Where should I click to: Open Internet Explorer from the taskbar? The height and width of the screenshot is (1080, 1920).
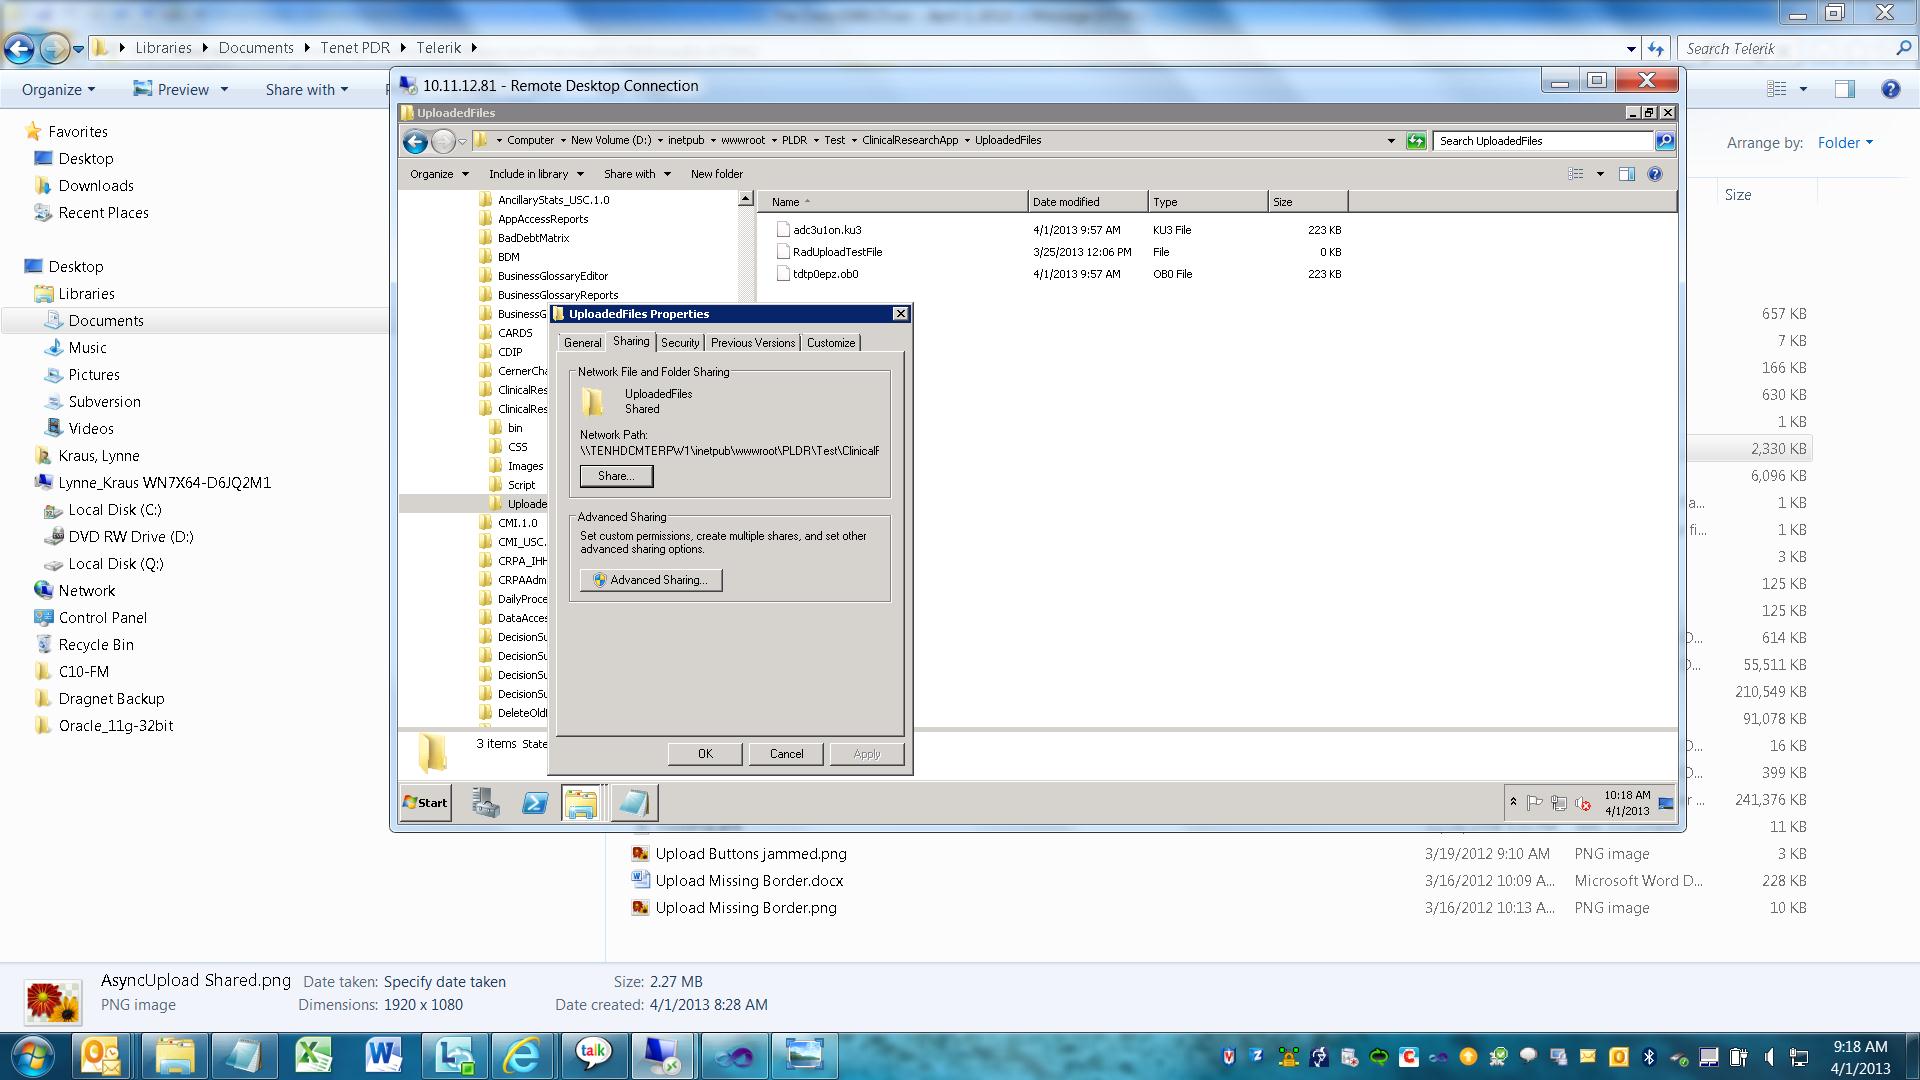click(x=522, y=1056)
